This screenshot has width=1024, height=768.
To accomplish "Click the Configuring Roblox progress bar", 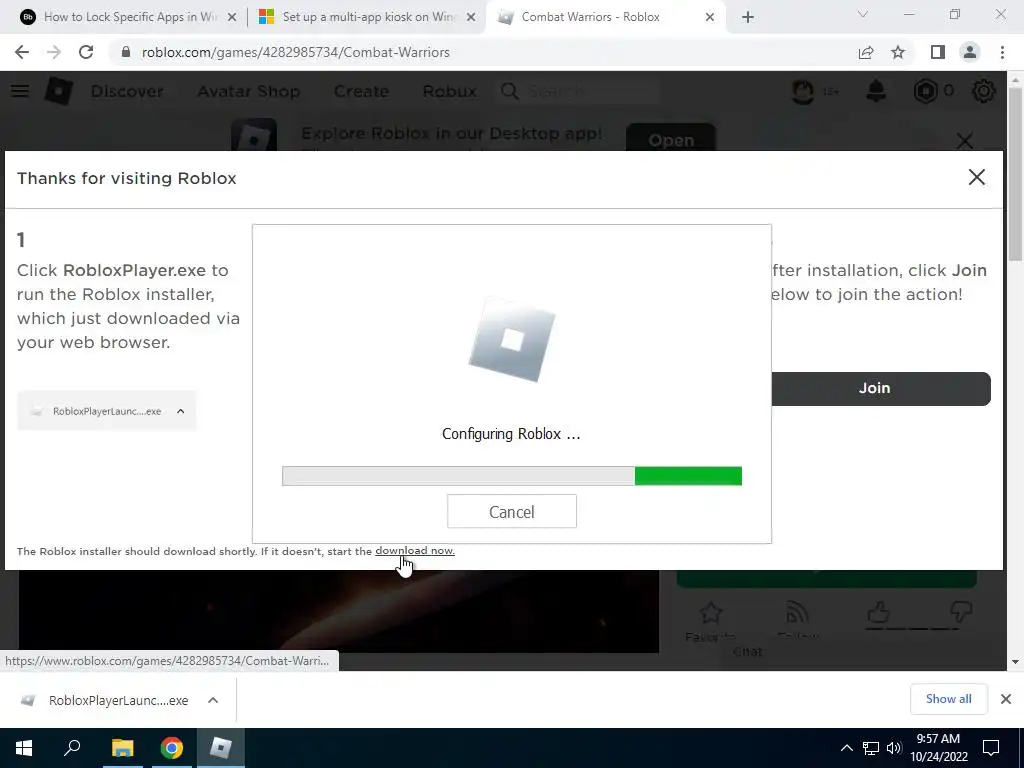I will [x=512, y=476].
